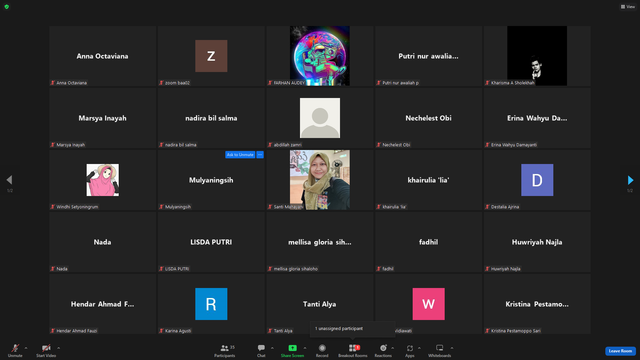Click FARHAN AUDEY's colorful profile picture

pyautogui.click(x=320, y=56)
